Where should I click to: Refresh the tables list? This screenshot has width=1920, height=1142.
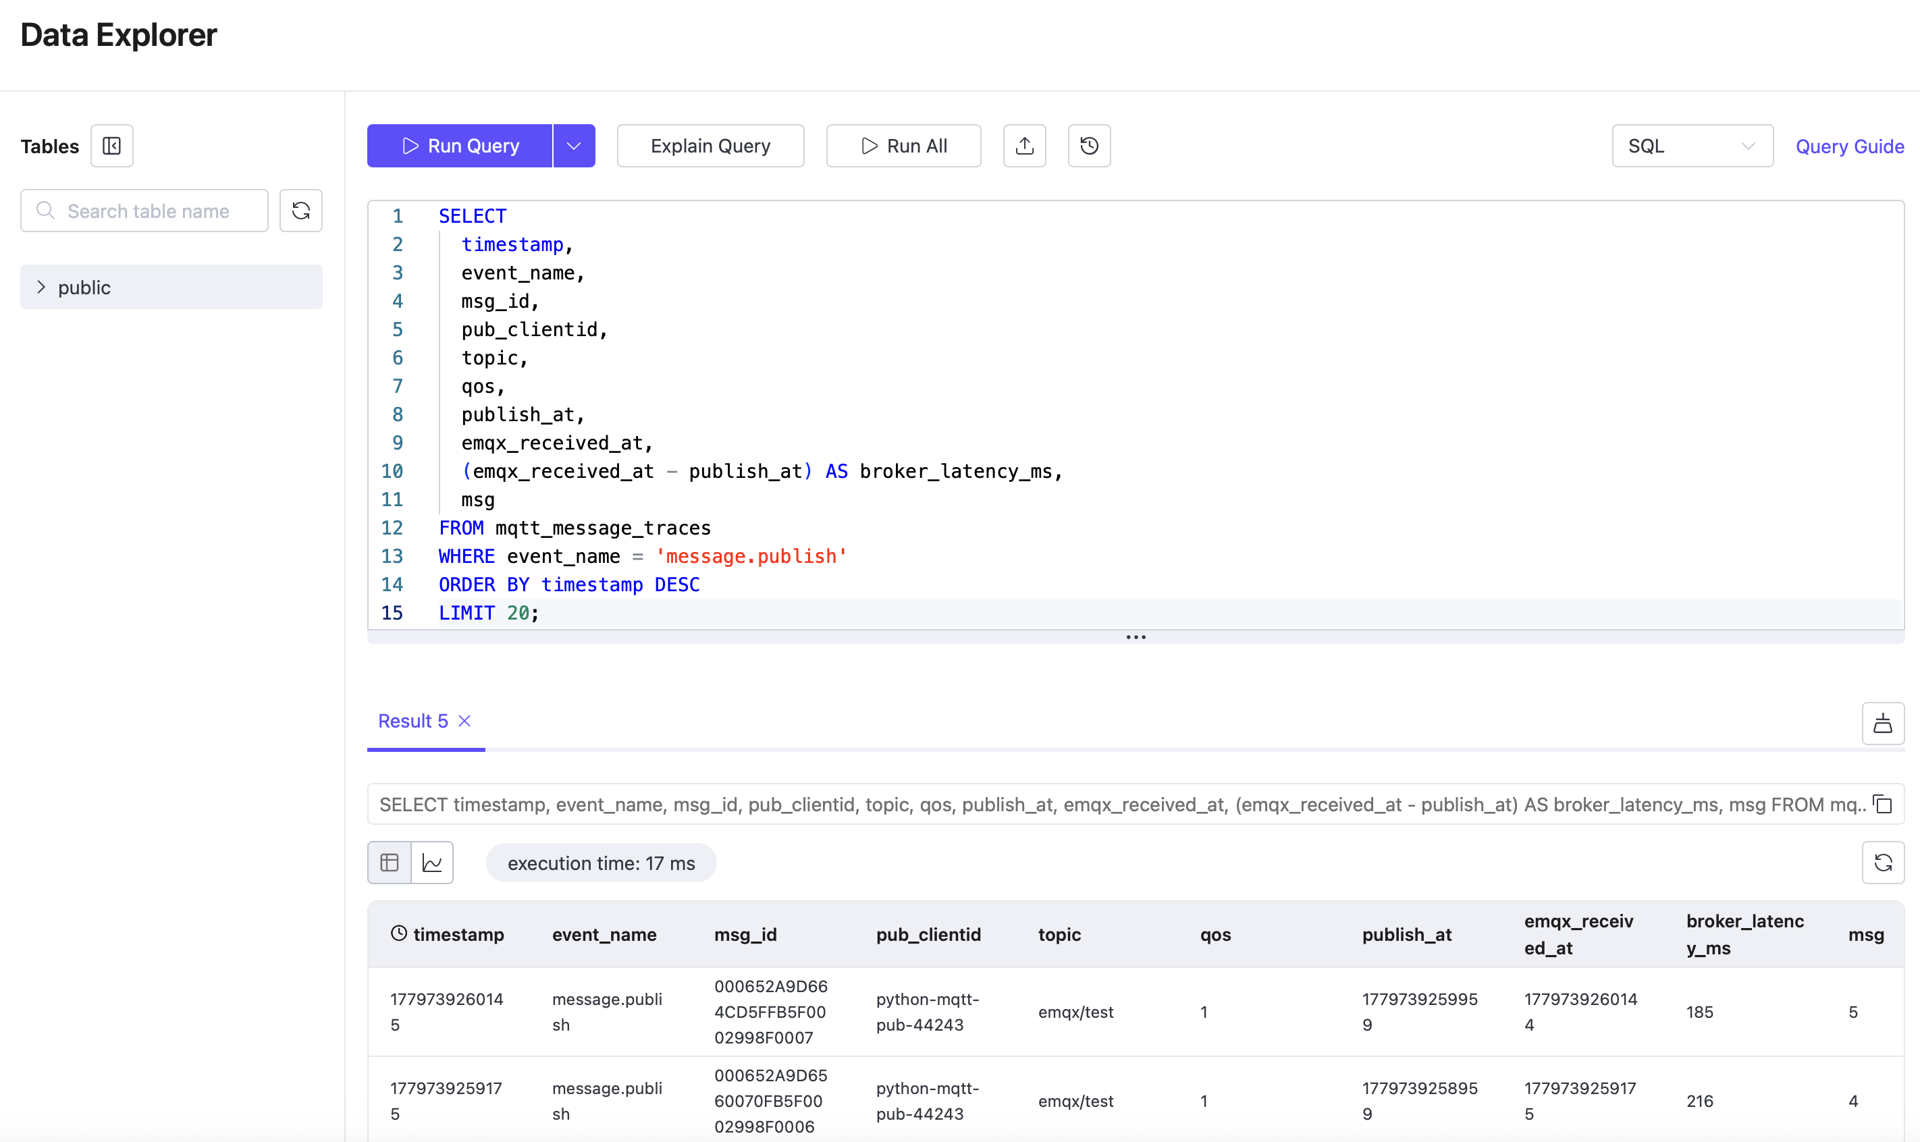(x=301, y=211)
